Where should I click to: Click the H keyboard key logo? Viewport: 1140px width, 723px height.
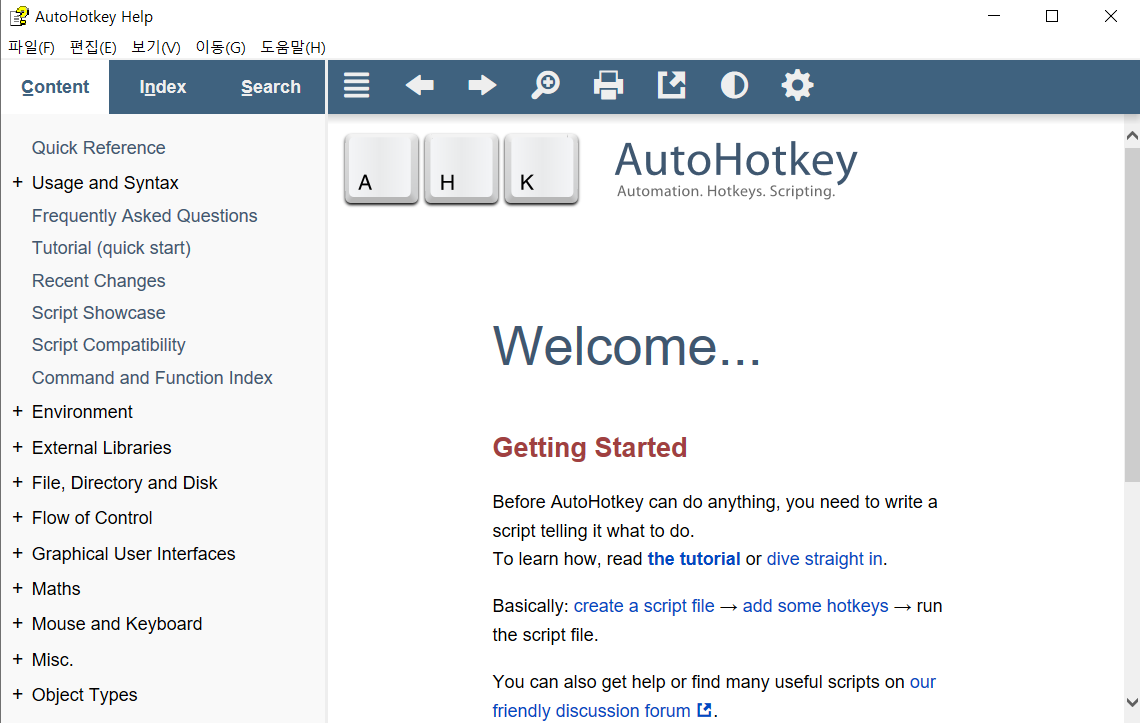click(462, 169)
